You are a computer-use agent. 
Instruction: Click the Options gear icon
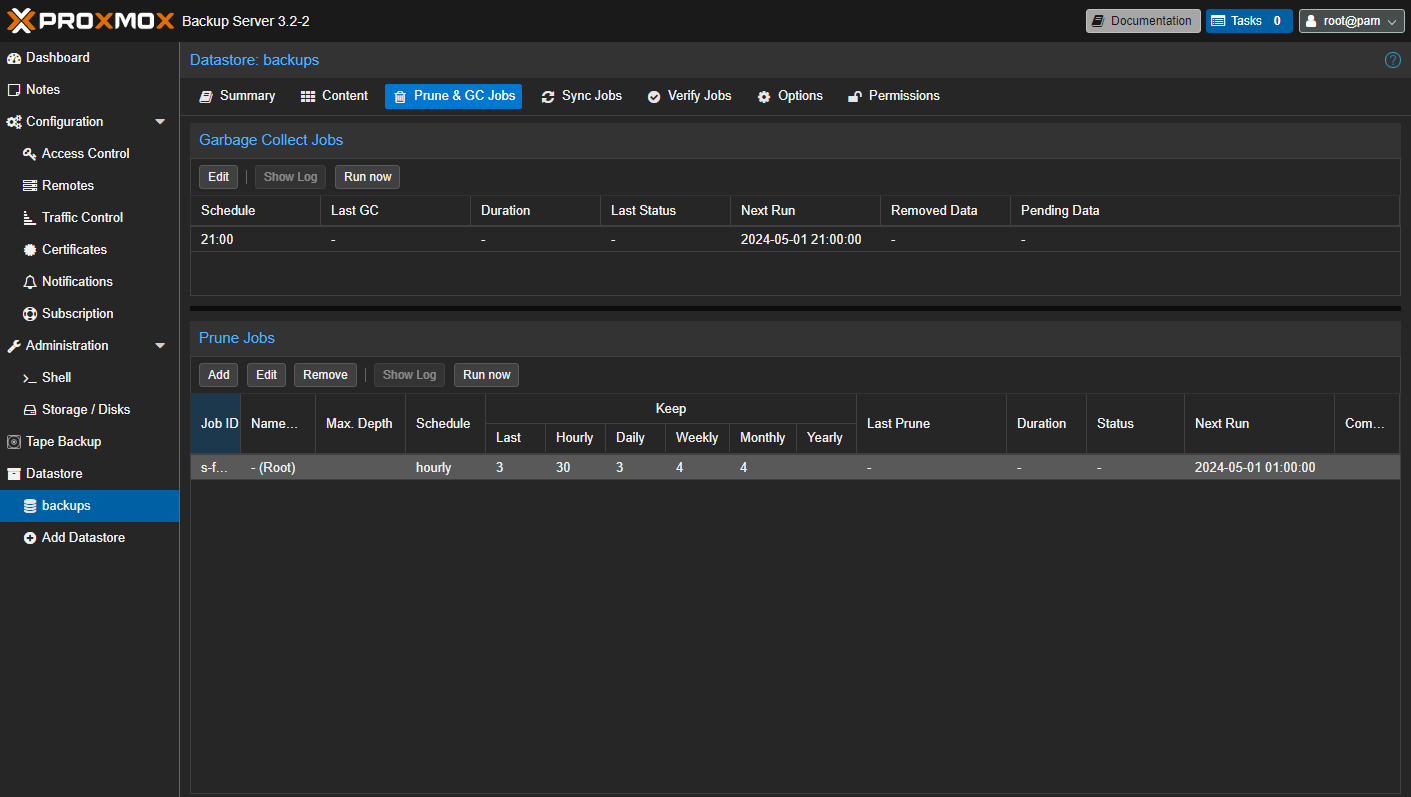pos(764,97)
